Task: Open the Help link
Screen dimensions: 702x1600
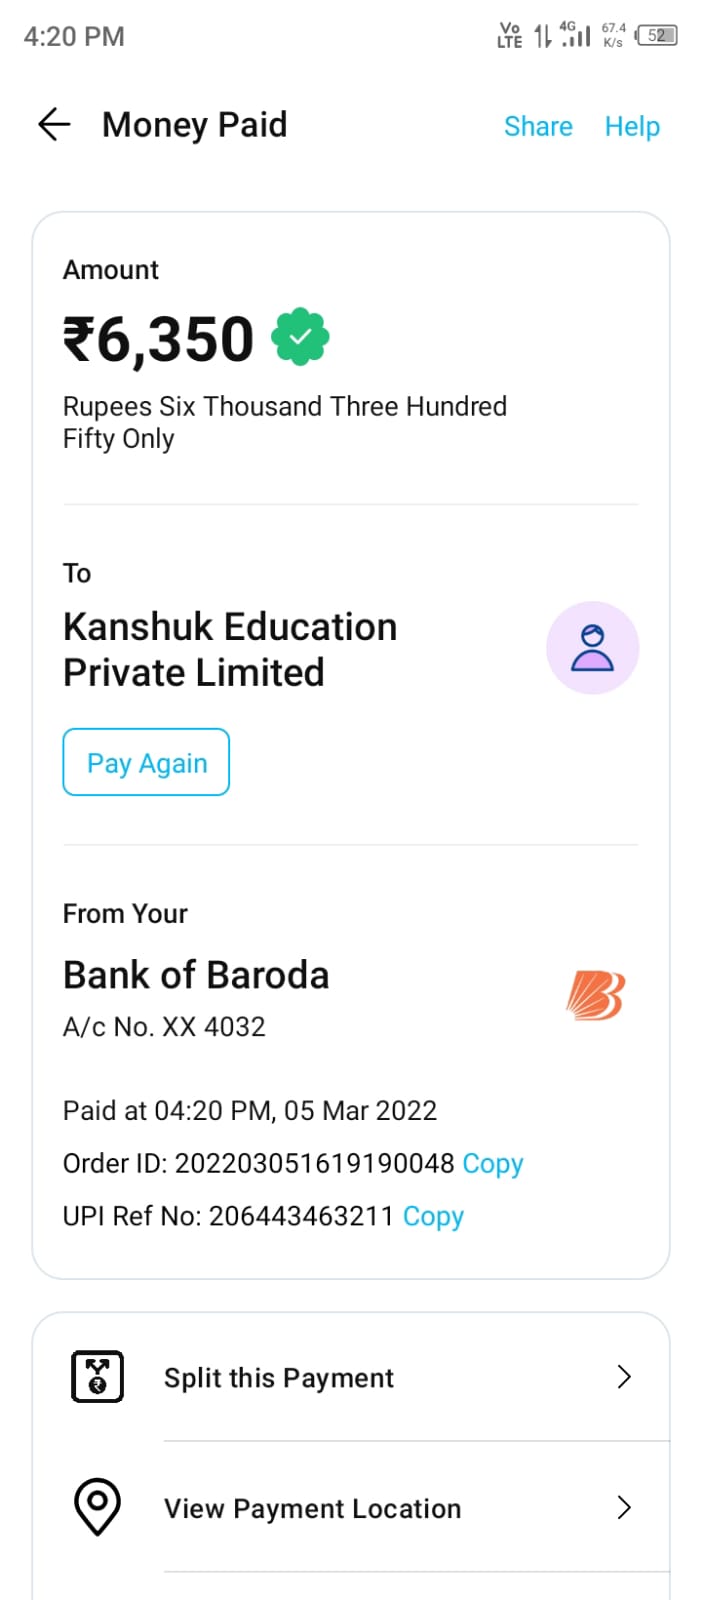Action: 632,126
